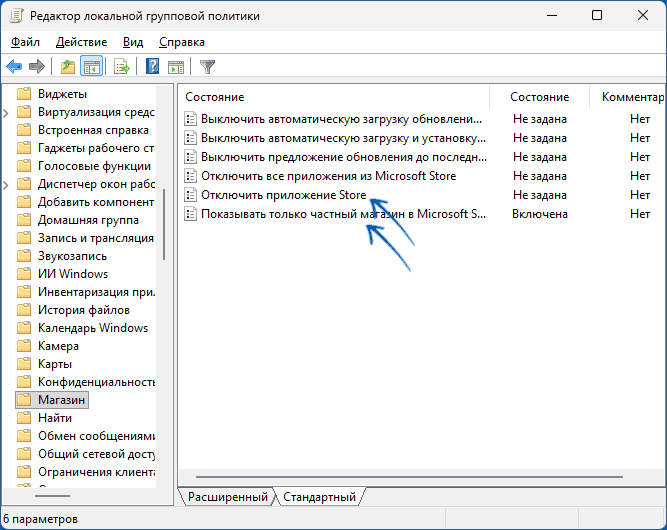Select the Гаджеты рабочего стола tree folder
667x530 pixels.
(96, 148)
